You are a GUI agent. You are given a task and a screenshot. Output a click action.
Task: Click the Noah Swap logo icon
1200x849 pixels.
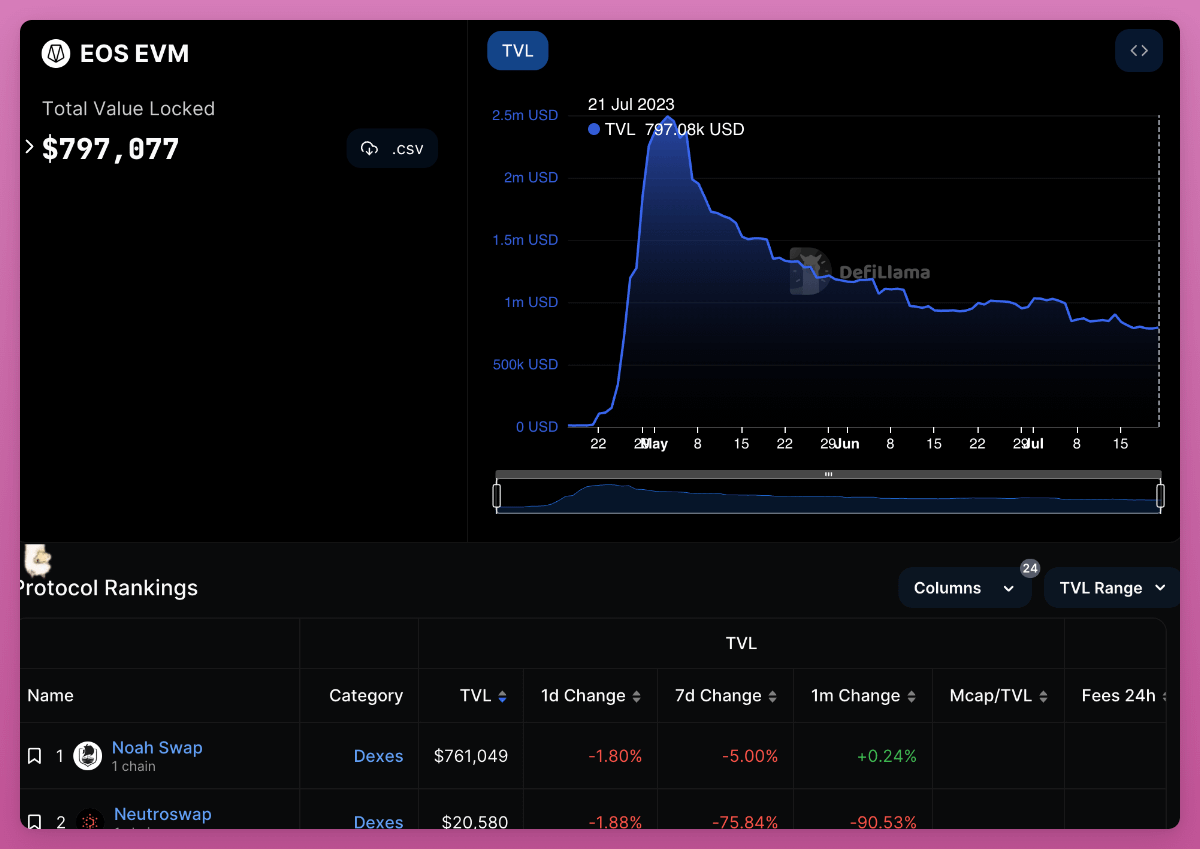point(88,756)
